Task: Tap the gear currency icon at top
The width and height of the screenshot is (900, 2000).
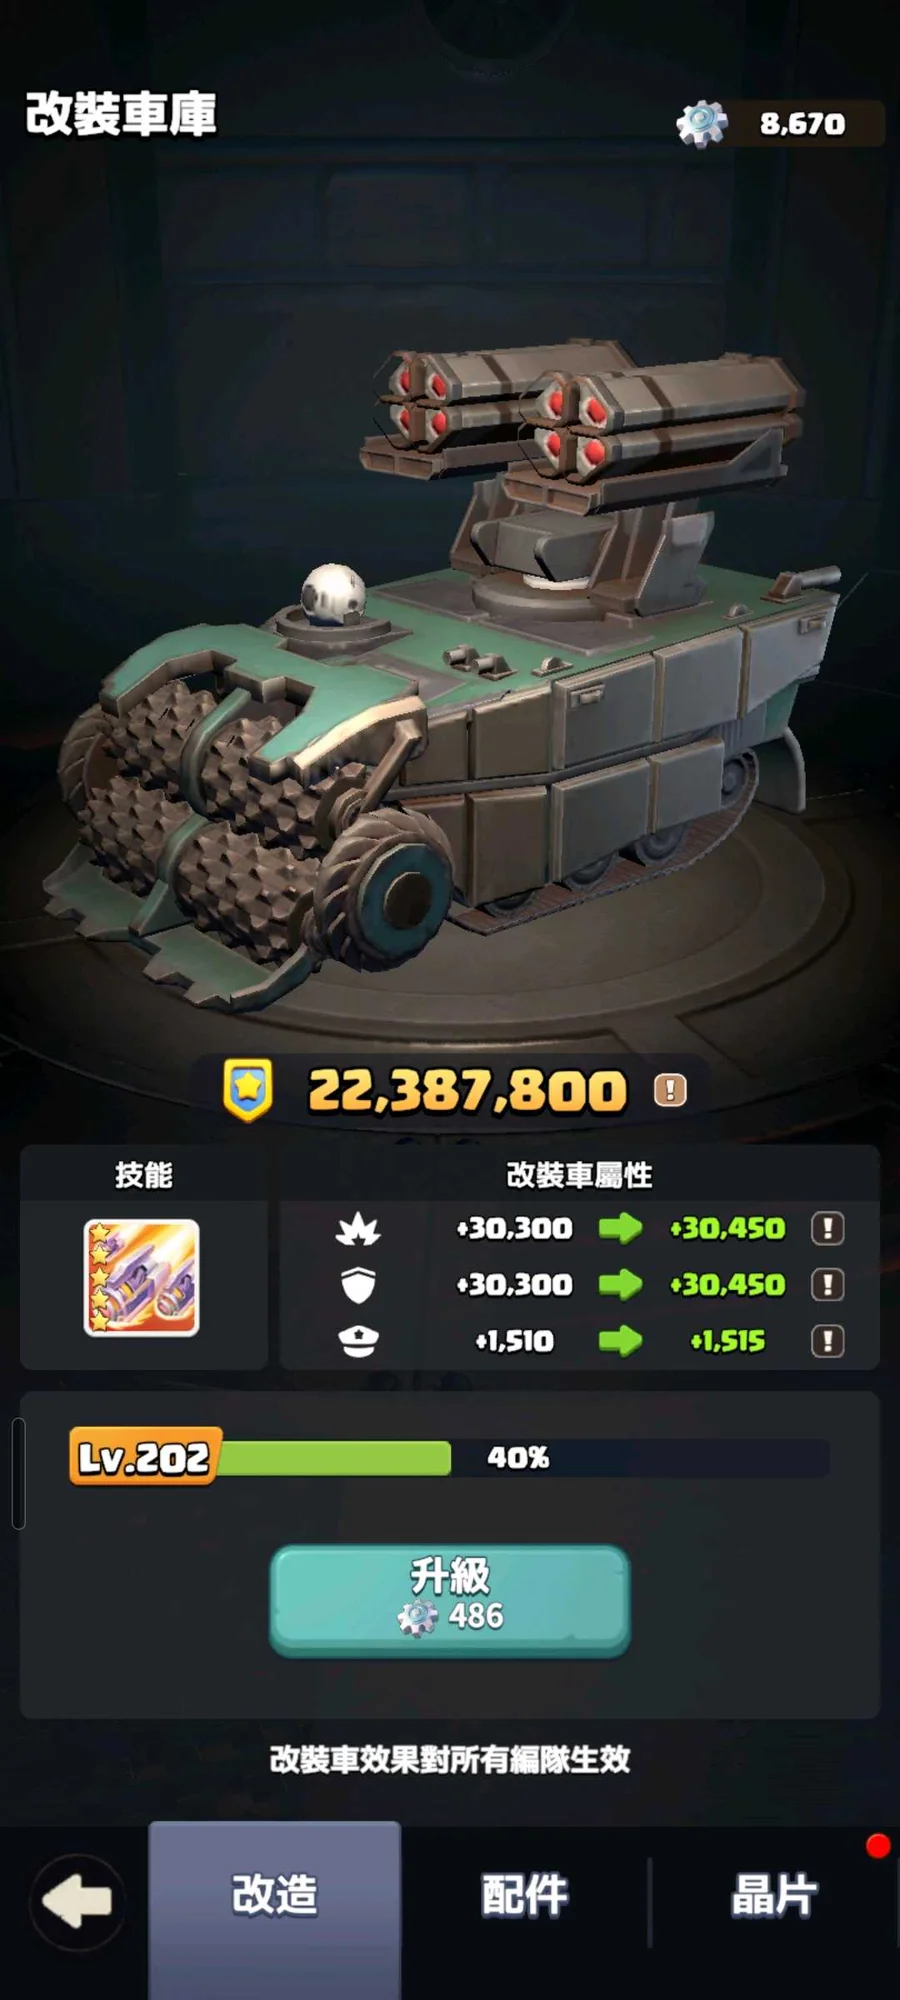Action: pyautogui.click(x=702, y=124)
